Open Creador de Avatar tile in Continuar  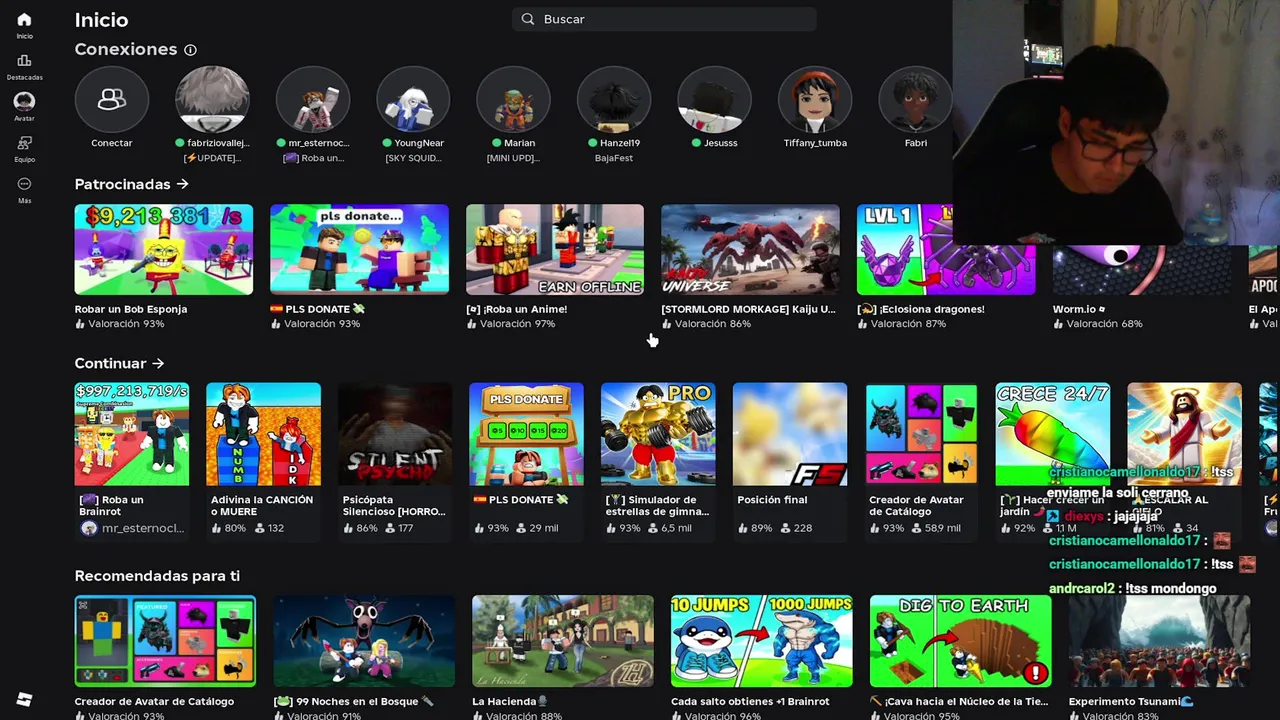click(921, 434)
